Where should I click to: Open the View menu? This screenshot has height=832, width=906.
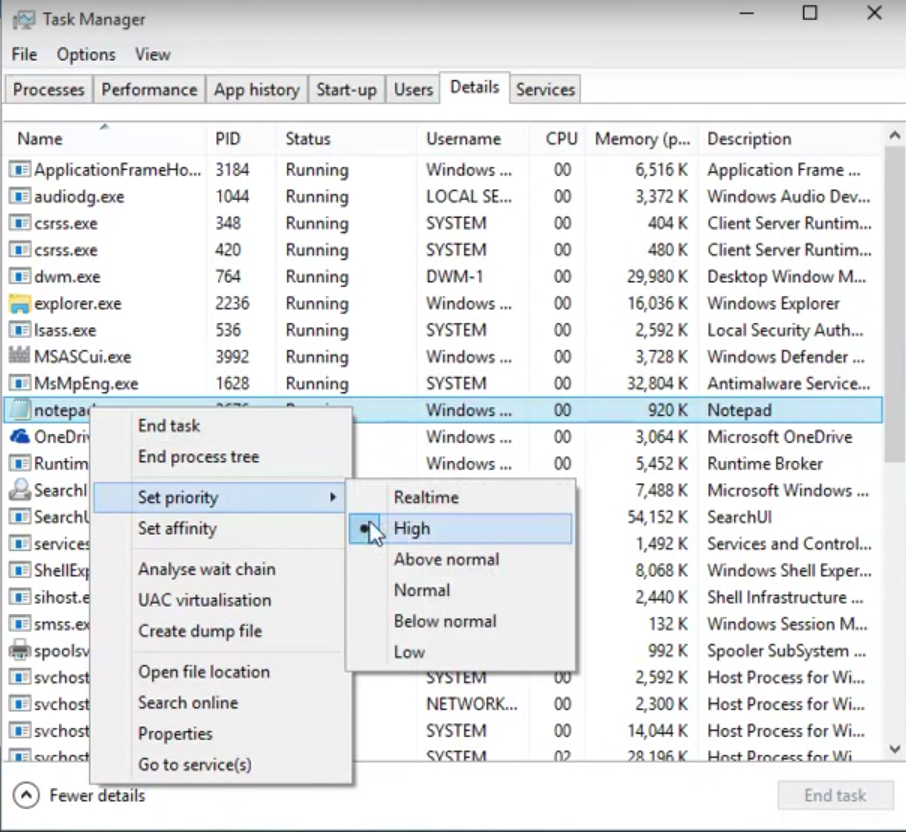(153, 54)
